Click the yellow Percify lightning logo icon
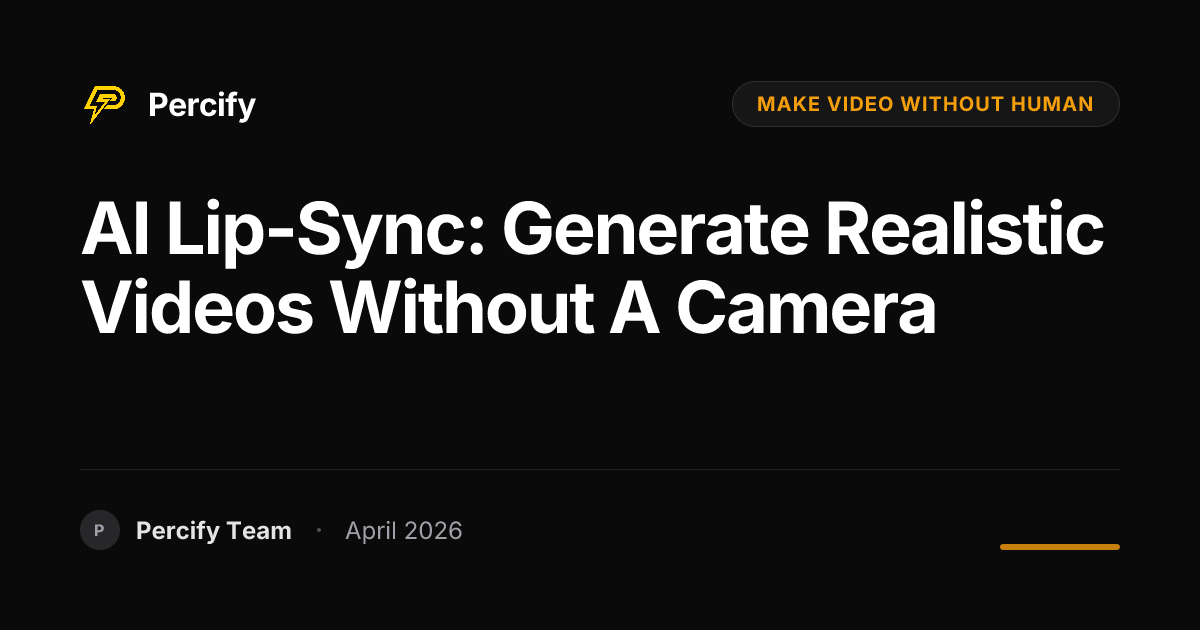The width and height of the screenshot is (1200, 630). [104, 104]
